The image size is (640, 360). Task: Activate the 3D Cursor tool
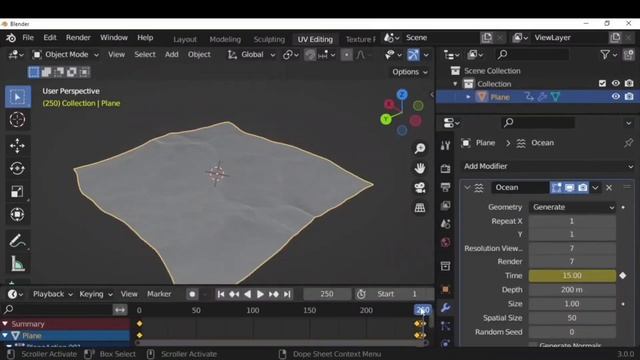pyautogui.click(x=18, y=120)
